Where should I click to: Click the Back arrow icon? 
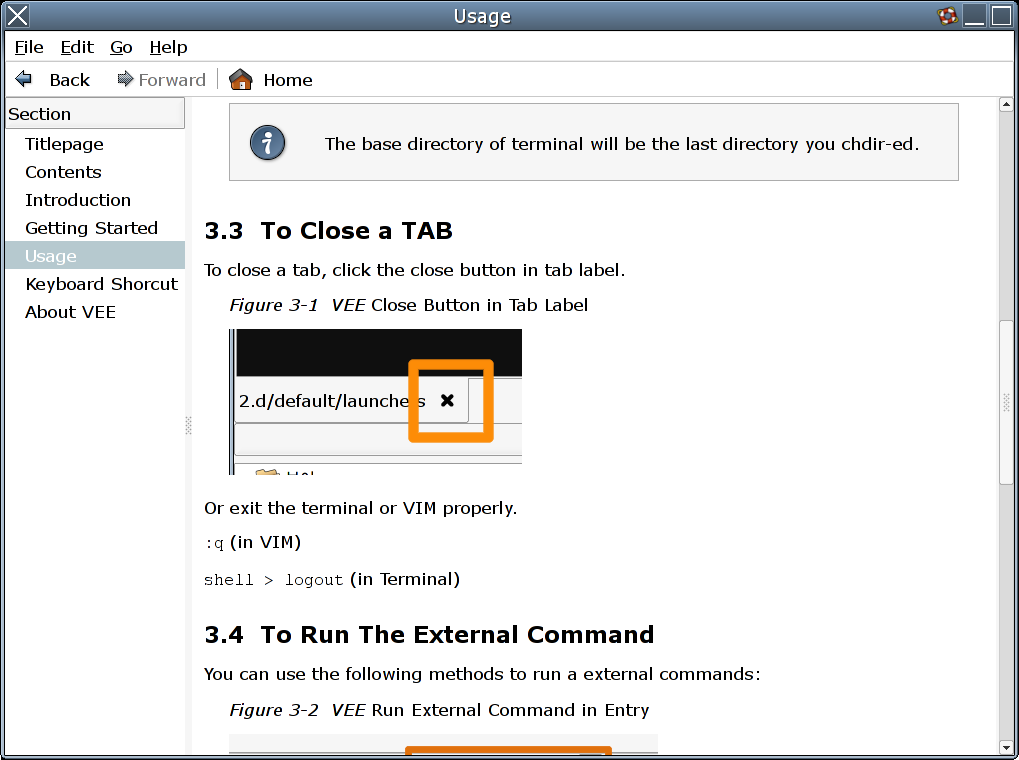tap(24, 79)
